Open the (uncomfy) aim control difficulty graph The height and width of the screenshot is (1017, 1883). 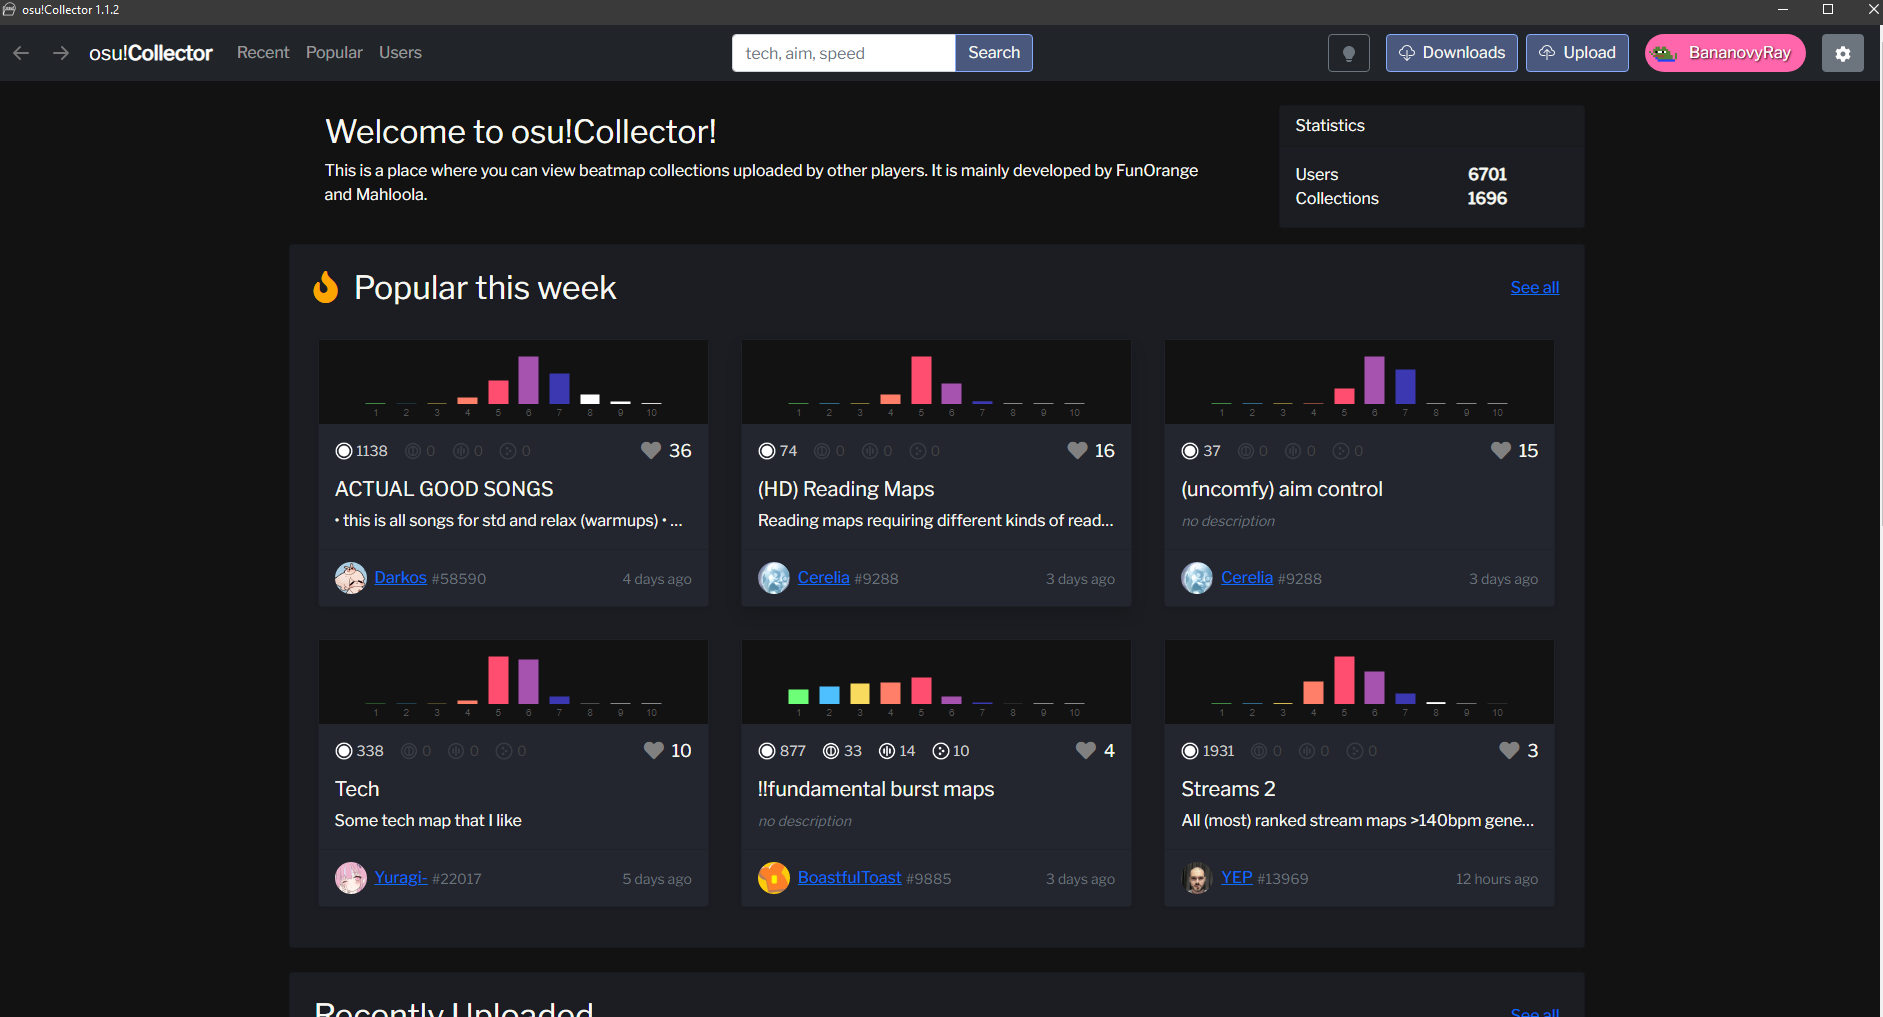pyautogui.click(x=1359, y=382)
